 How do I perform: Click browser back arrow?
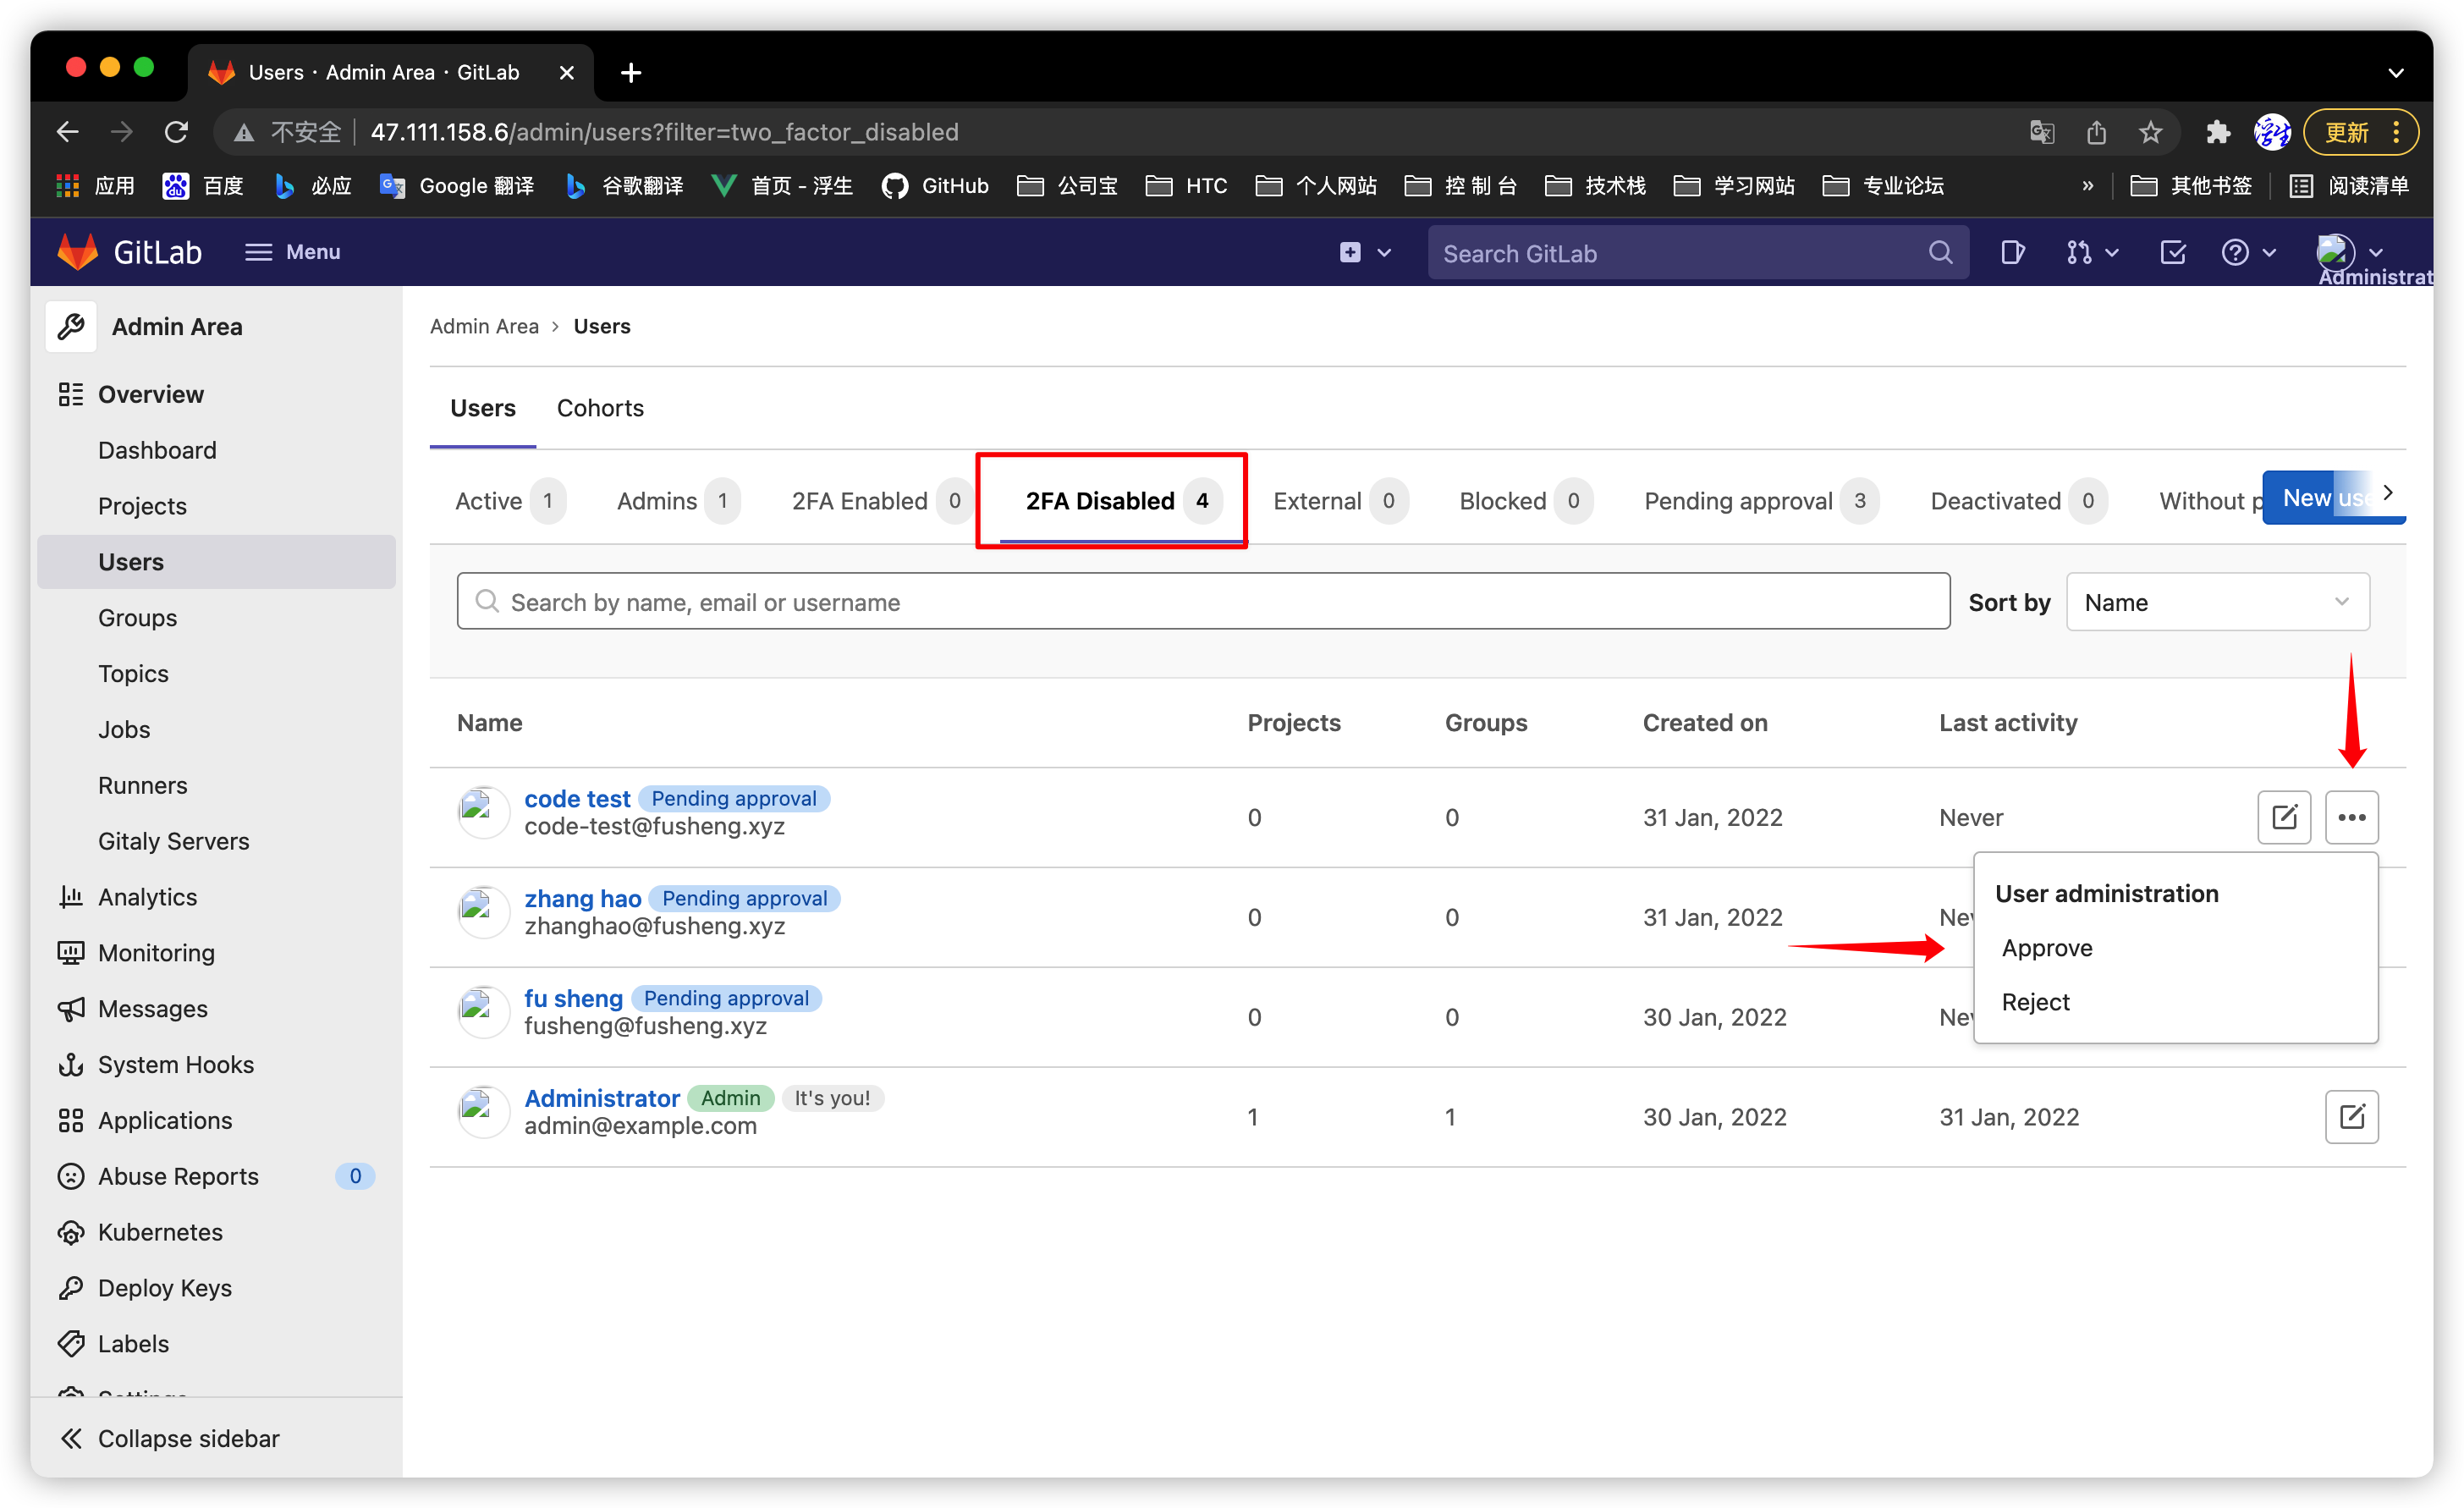pos(67,132)
